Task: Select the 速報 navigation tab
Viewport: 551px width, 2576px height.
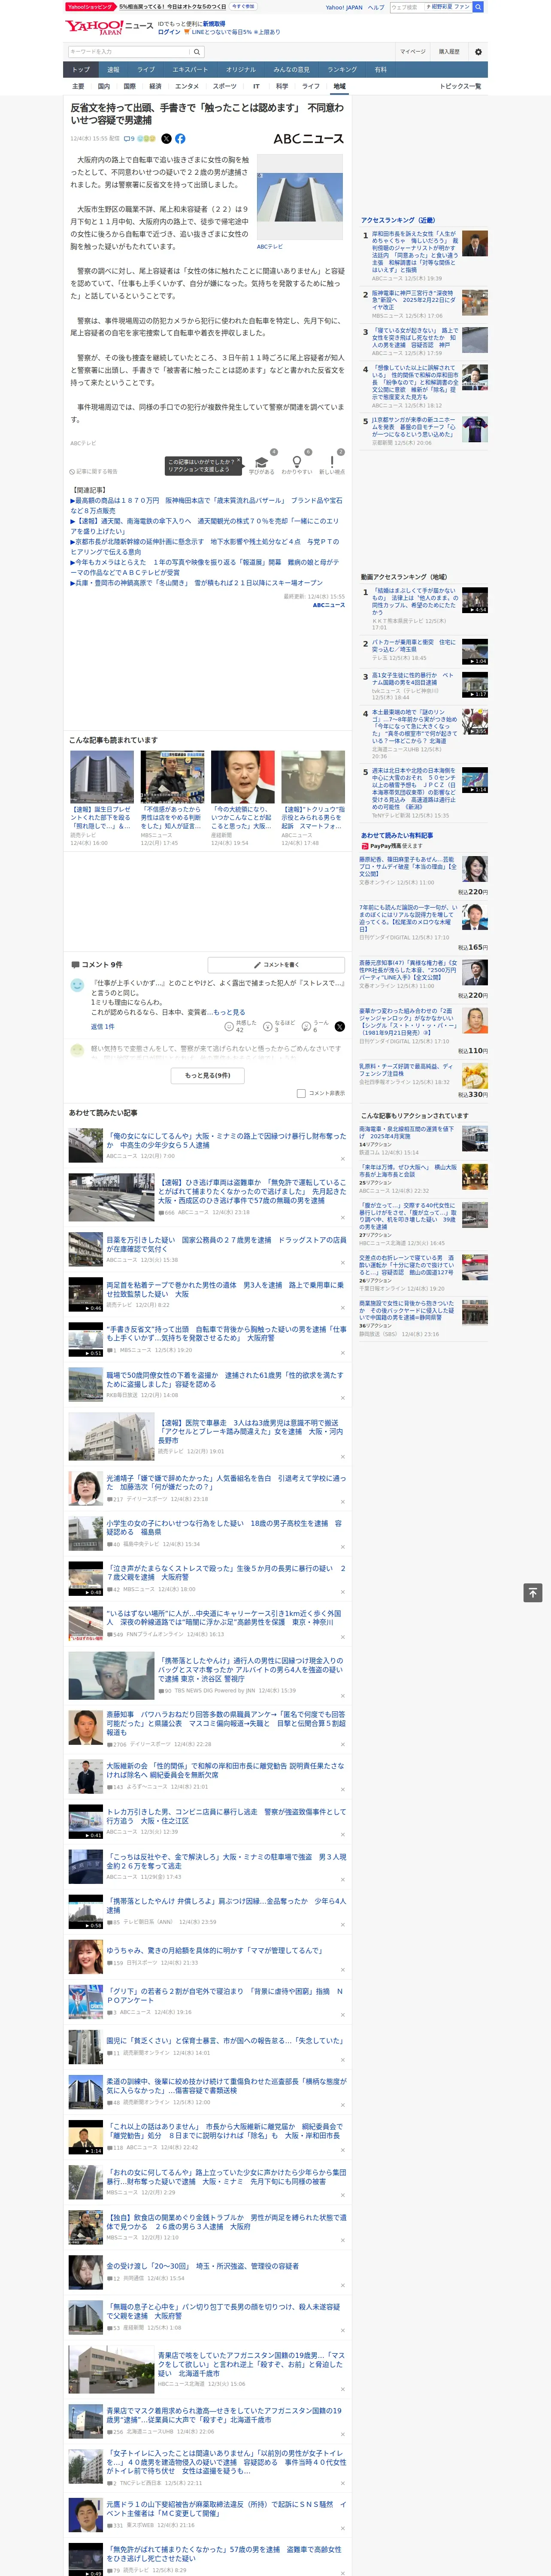Action: pos(113,70)
